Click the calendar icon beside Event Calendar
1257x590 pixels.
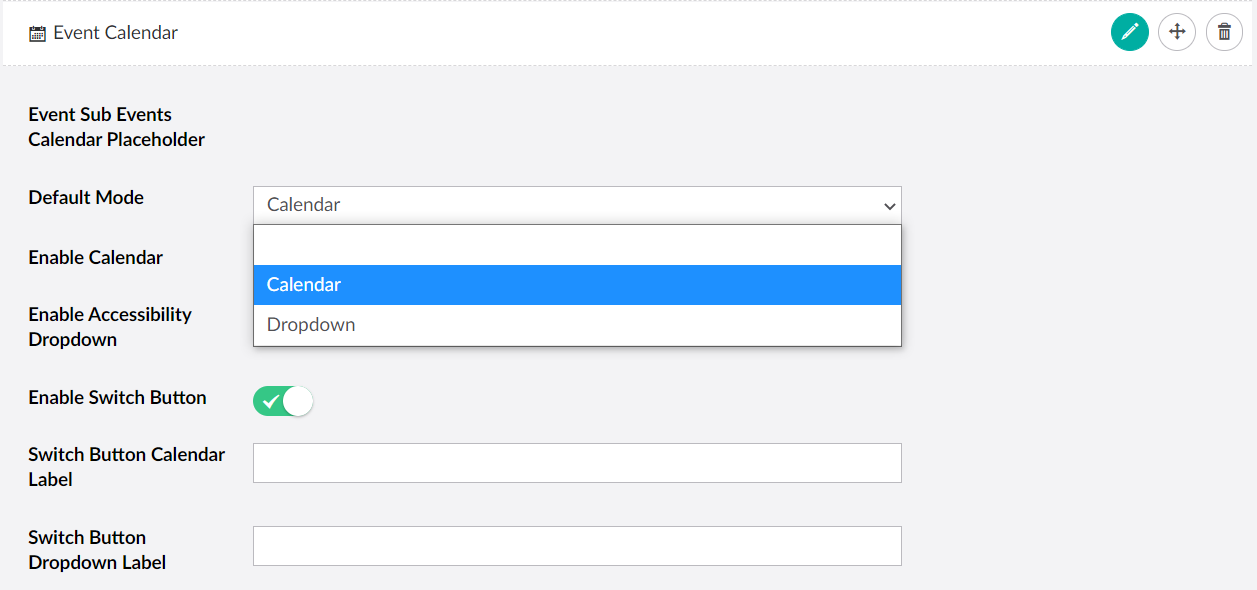coord(36,32)
